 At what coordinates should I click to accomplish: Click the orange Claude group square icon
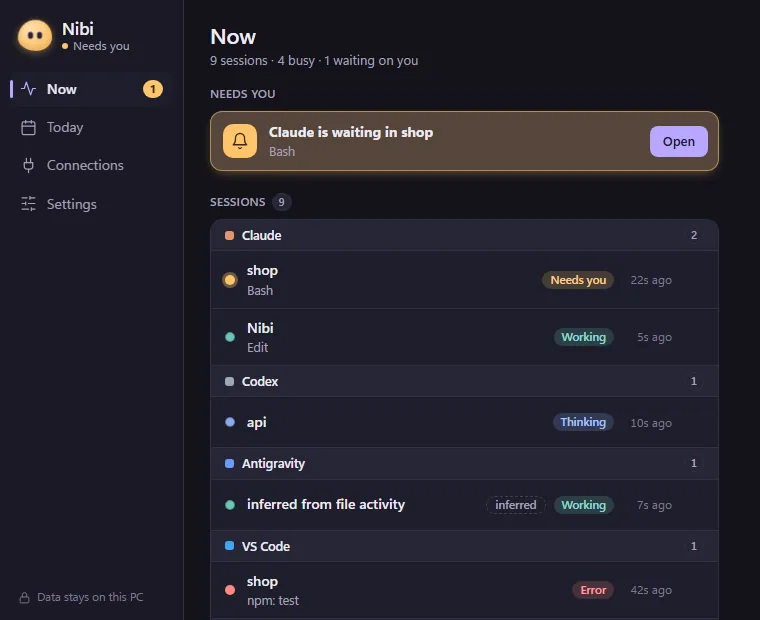pos(230,236)
